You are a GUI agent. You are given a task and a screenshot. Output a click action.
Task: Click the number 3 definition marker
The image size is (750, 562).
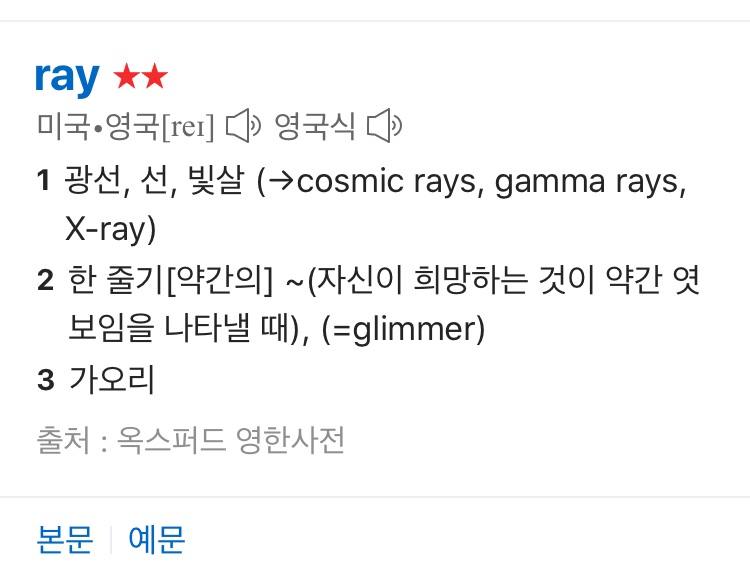tap(44, 380)
